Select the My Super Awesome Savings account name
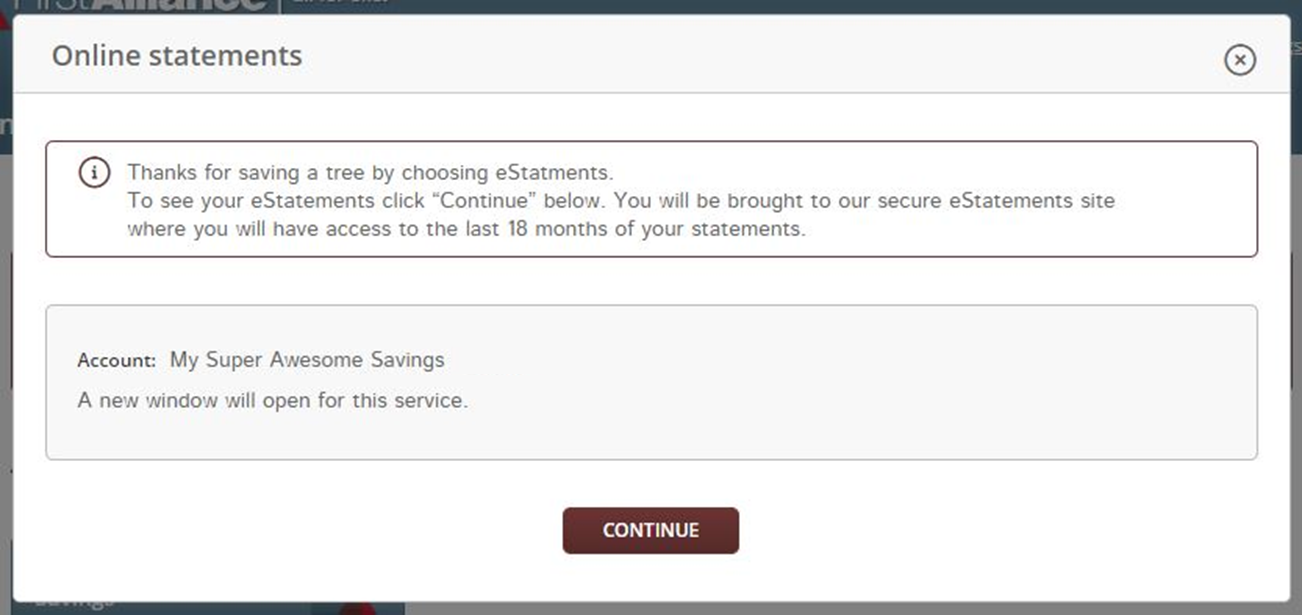 click(307, 359)
